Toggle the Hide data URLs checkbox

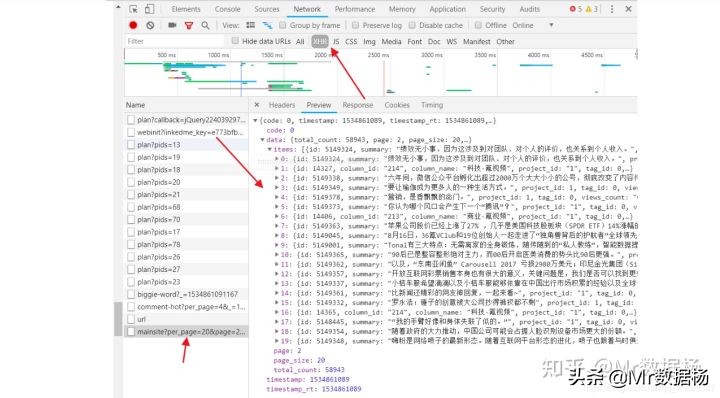(x=235, y=41)
